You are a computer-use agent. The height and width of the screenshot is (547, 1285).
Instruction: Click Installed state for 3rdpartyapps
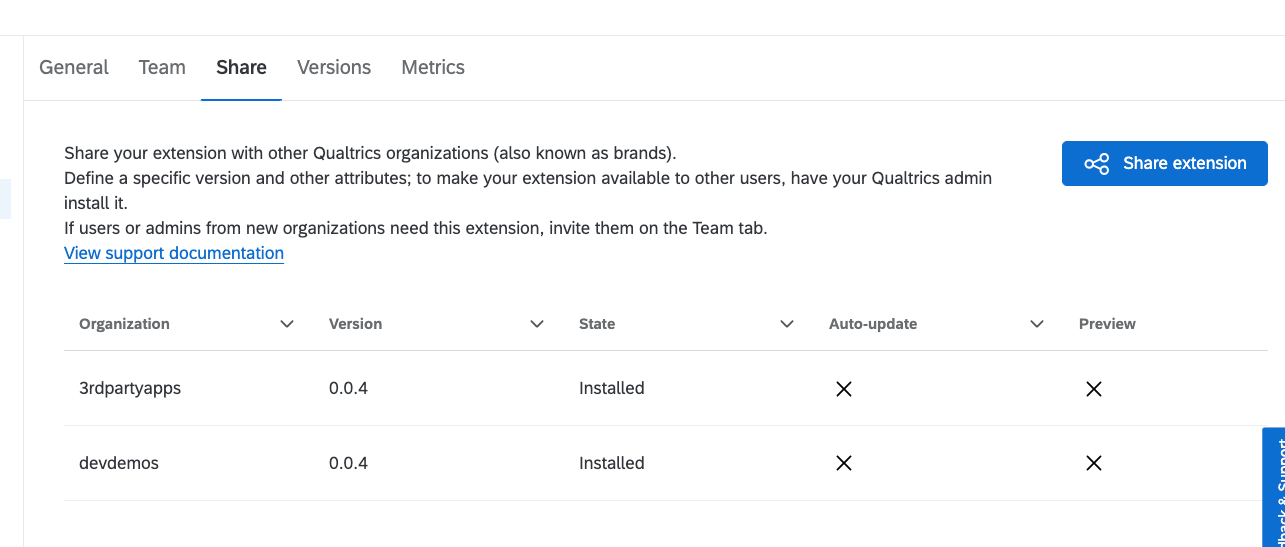point(612,388)
